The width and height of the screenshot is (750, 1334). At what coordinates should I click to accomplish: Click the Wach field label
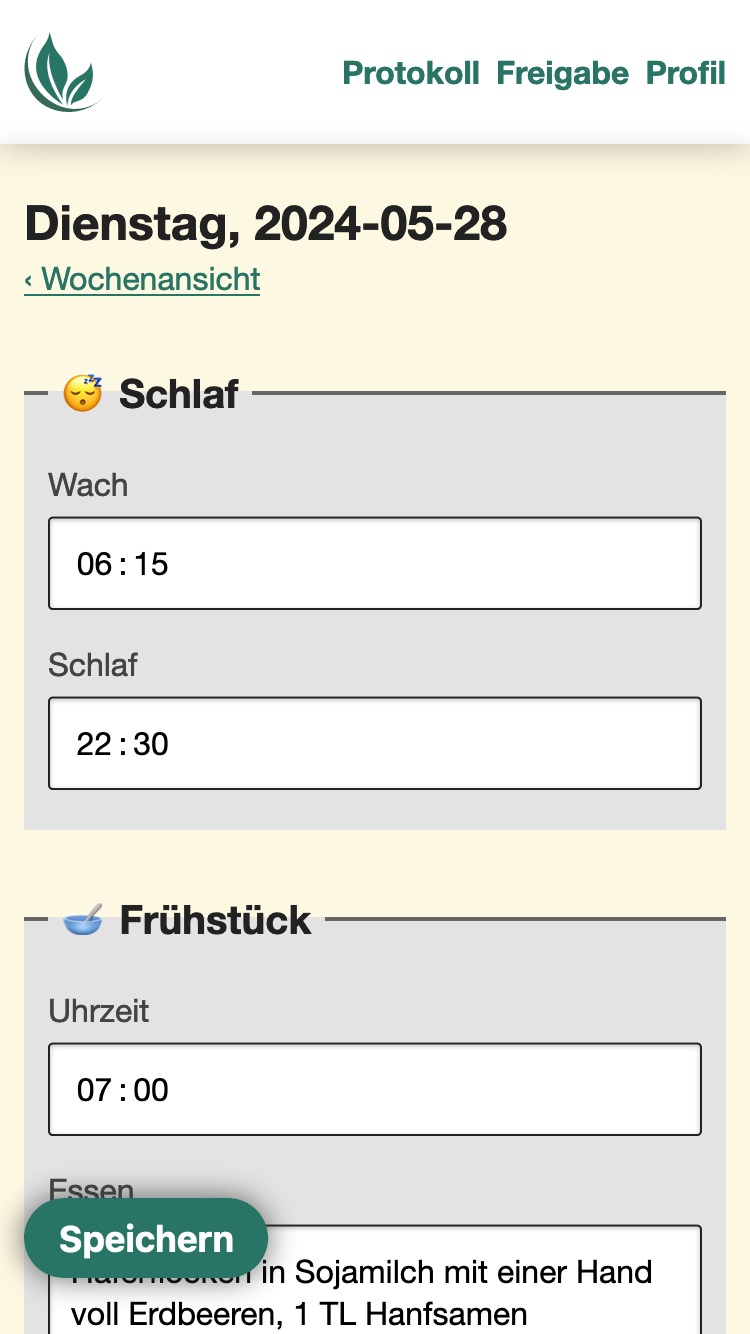click(x=88, y=485)
